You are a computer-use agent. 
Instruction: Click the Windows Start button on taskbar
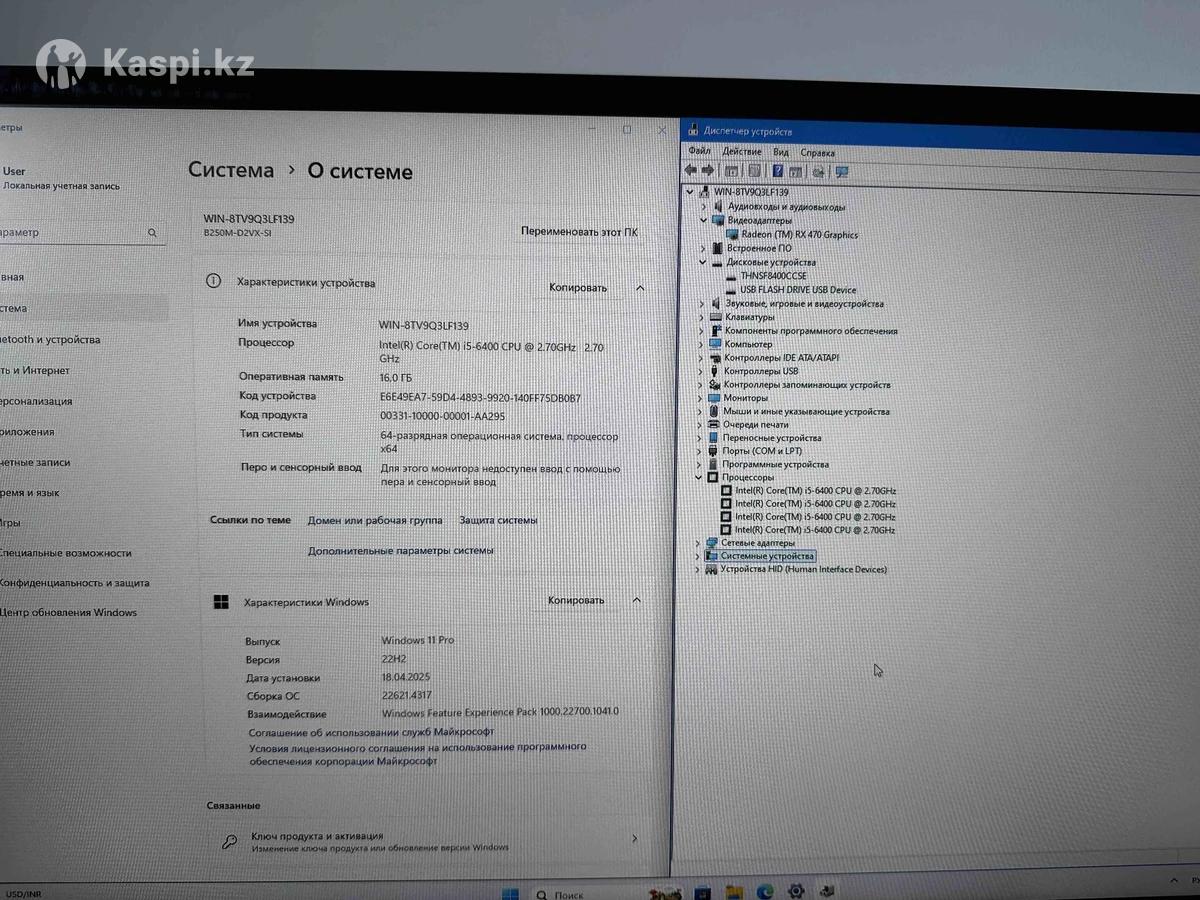pos(510,893)
